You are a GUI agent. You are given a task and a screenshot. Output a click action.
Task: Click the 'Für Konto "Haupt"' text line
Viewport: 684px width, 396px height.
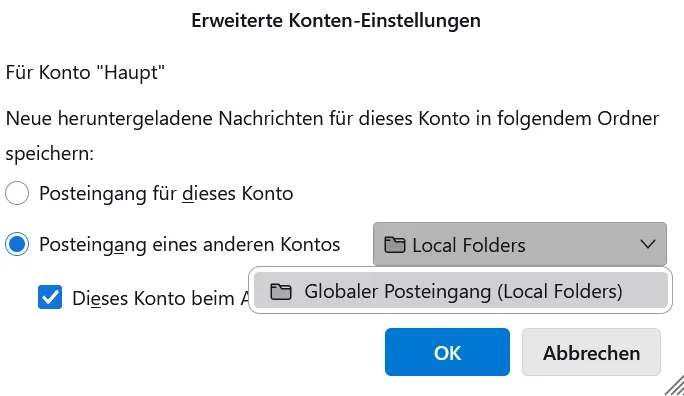[x=85, y=72]
